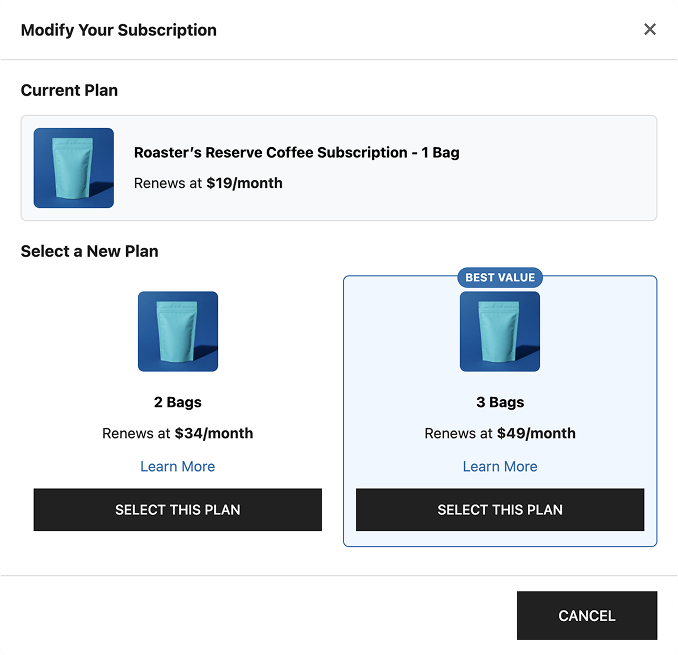Click the 2 Bags plan coffee bag image
Screen dimensions: 678x655
pyautogui.click(x=178, y=331)
